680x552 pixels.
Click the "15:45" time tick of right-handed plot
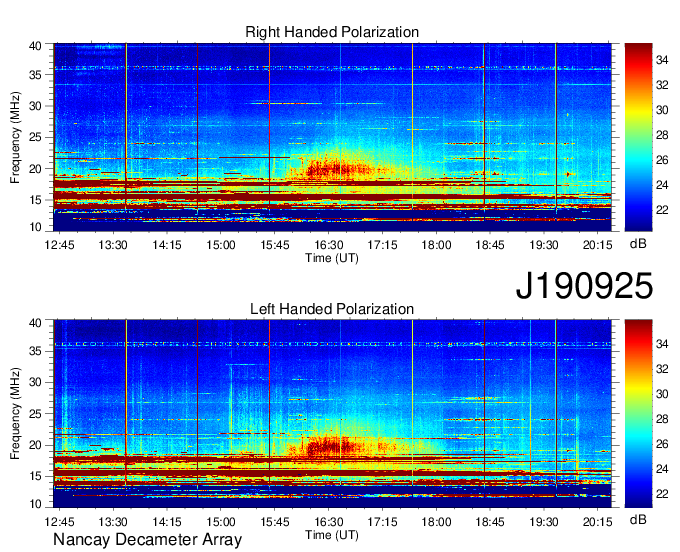point(275,245)
